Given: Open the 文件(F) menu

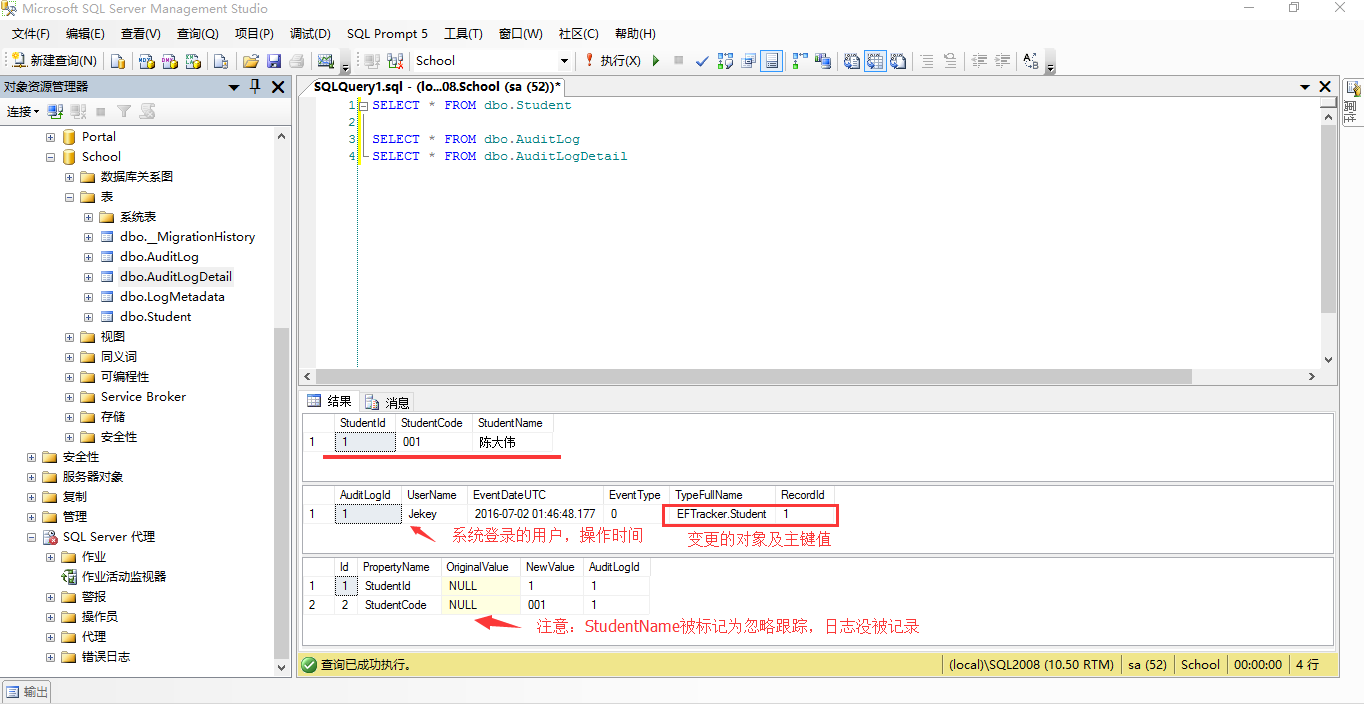Looking at the screenshot, I should [x=31, y=34].
